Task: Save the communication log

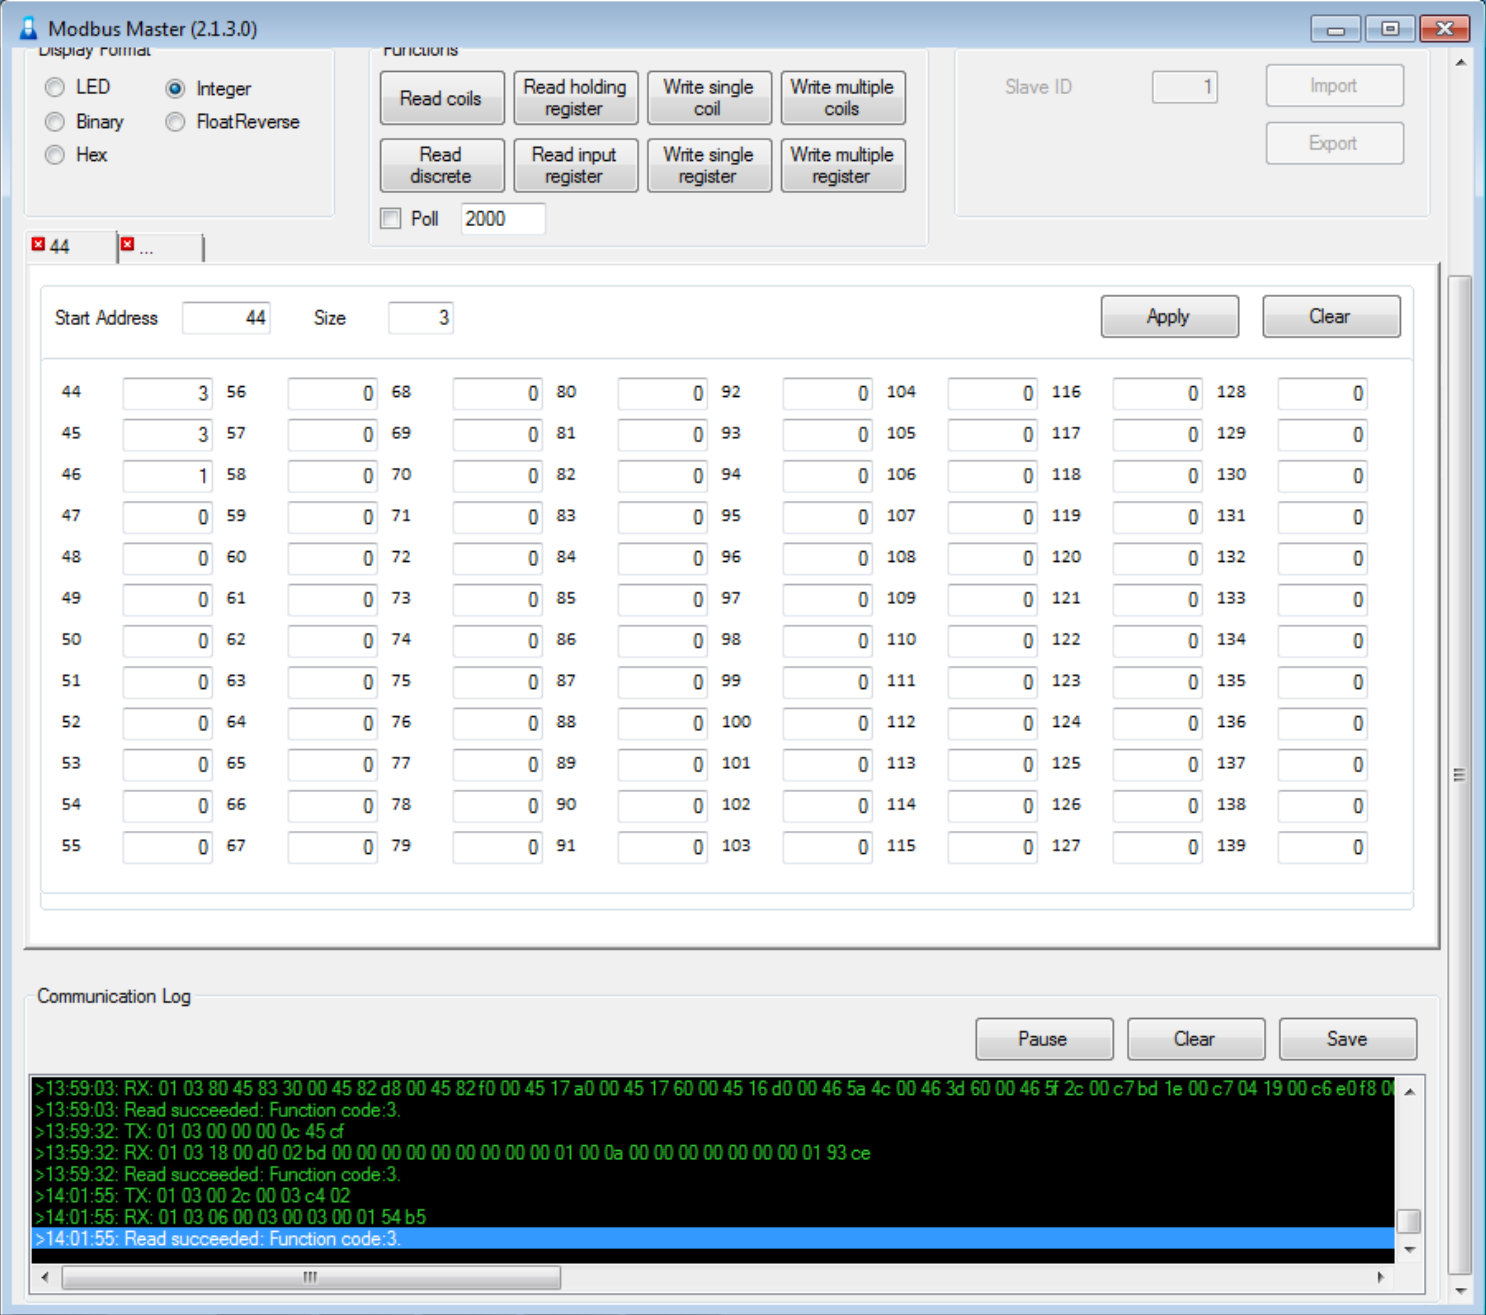Action: [1346, 1039]
